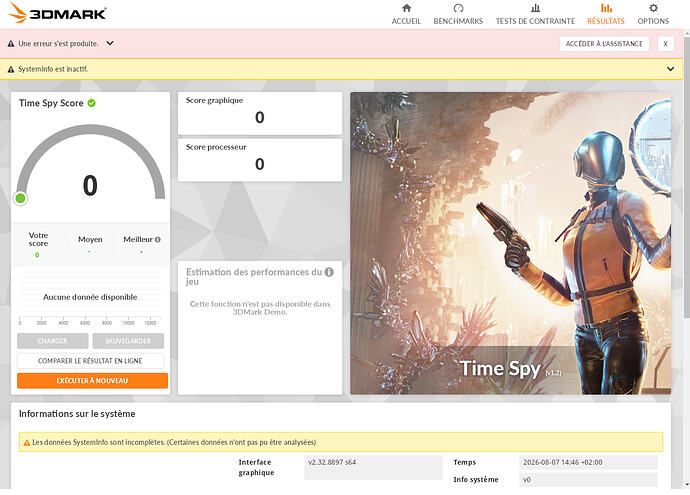The width and height of the screenshot is (690, 495).
Task: Click the Temps date field
Action: click(x=588, y=462)
